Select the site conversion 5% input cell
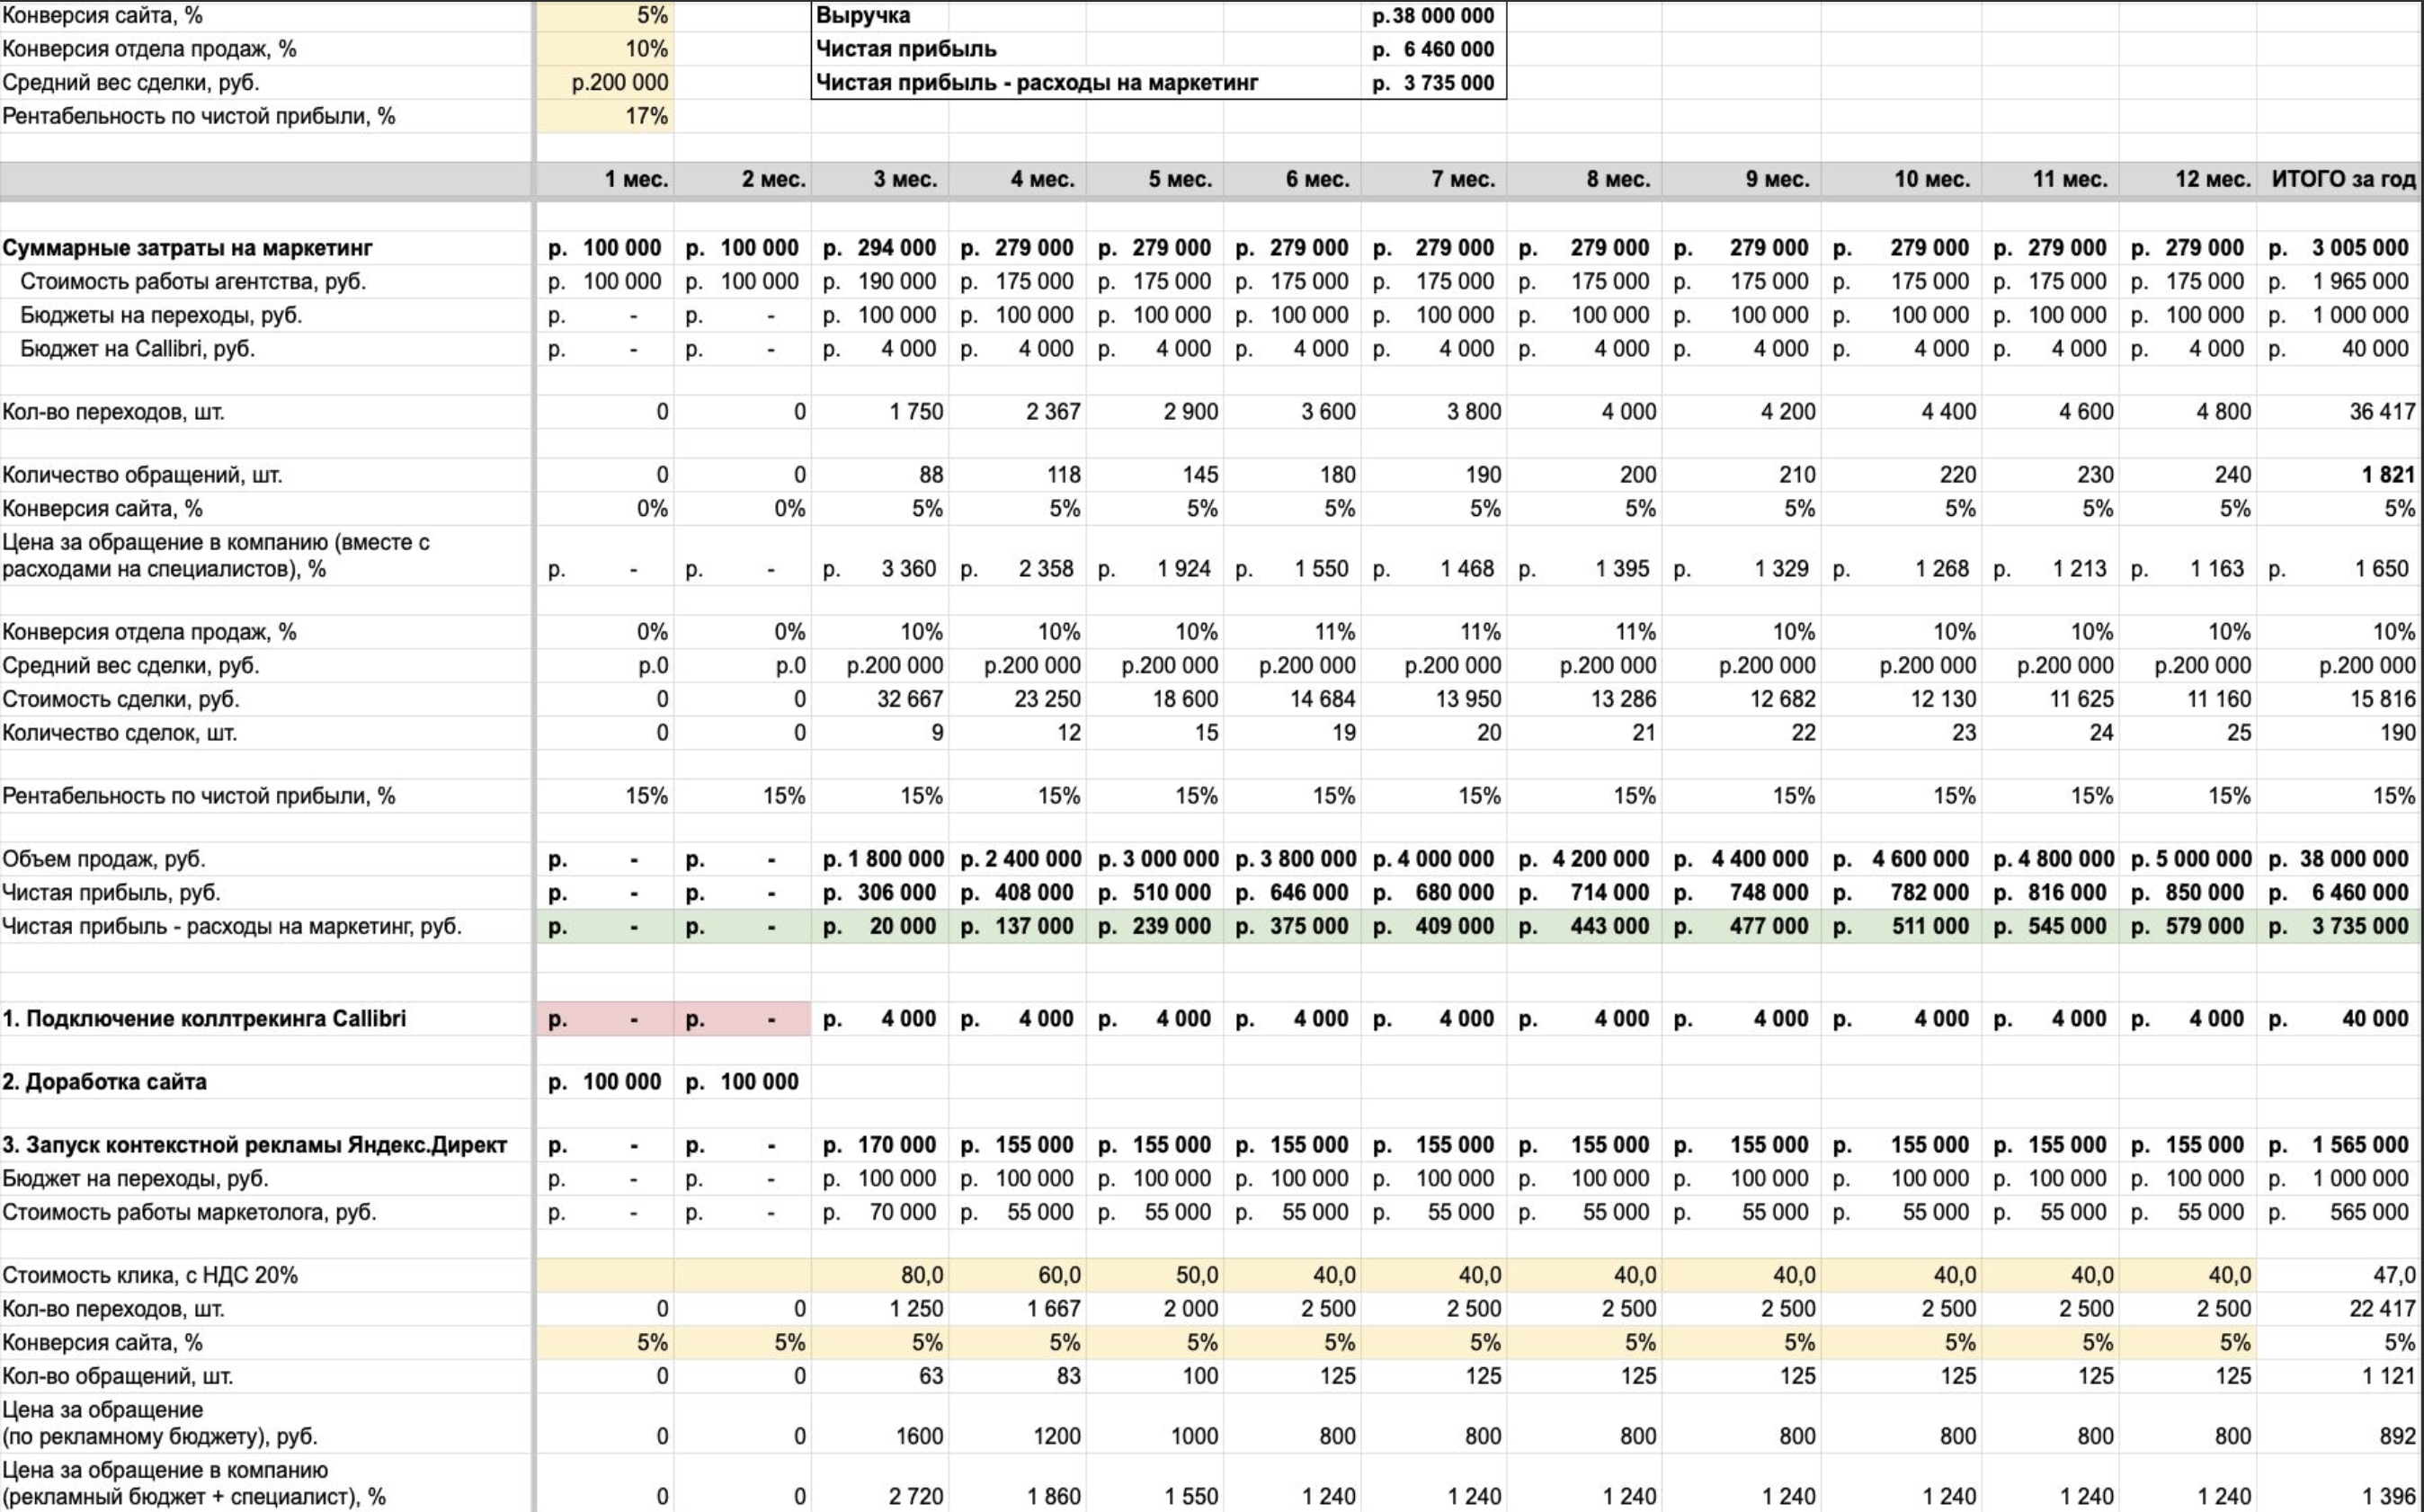Image resolution: width=2424 pixels, height=1512 pixels. 605,16
